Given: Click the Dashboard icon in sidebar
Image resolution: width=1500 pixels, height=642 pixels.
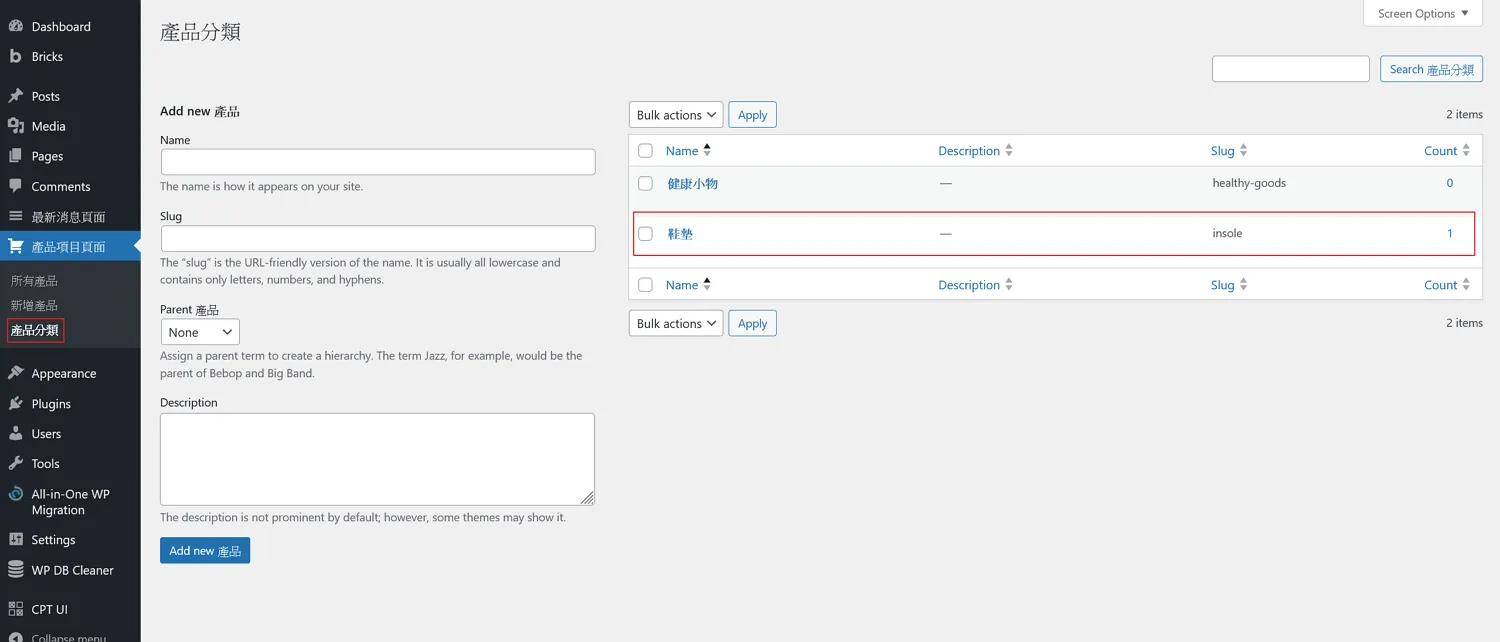Looking at the screenshot, I should click(x=15, y=27).
